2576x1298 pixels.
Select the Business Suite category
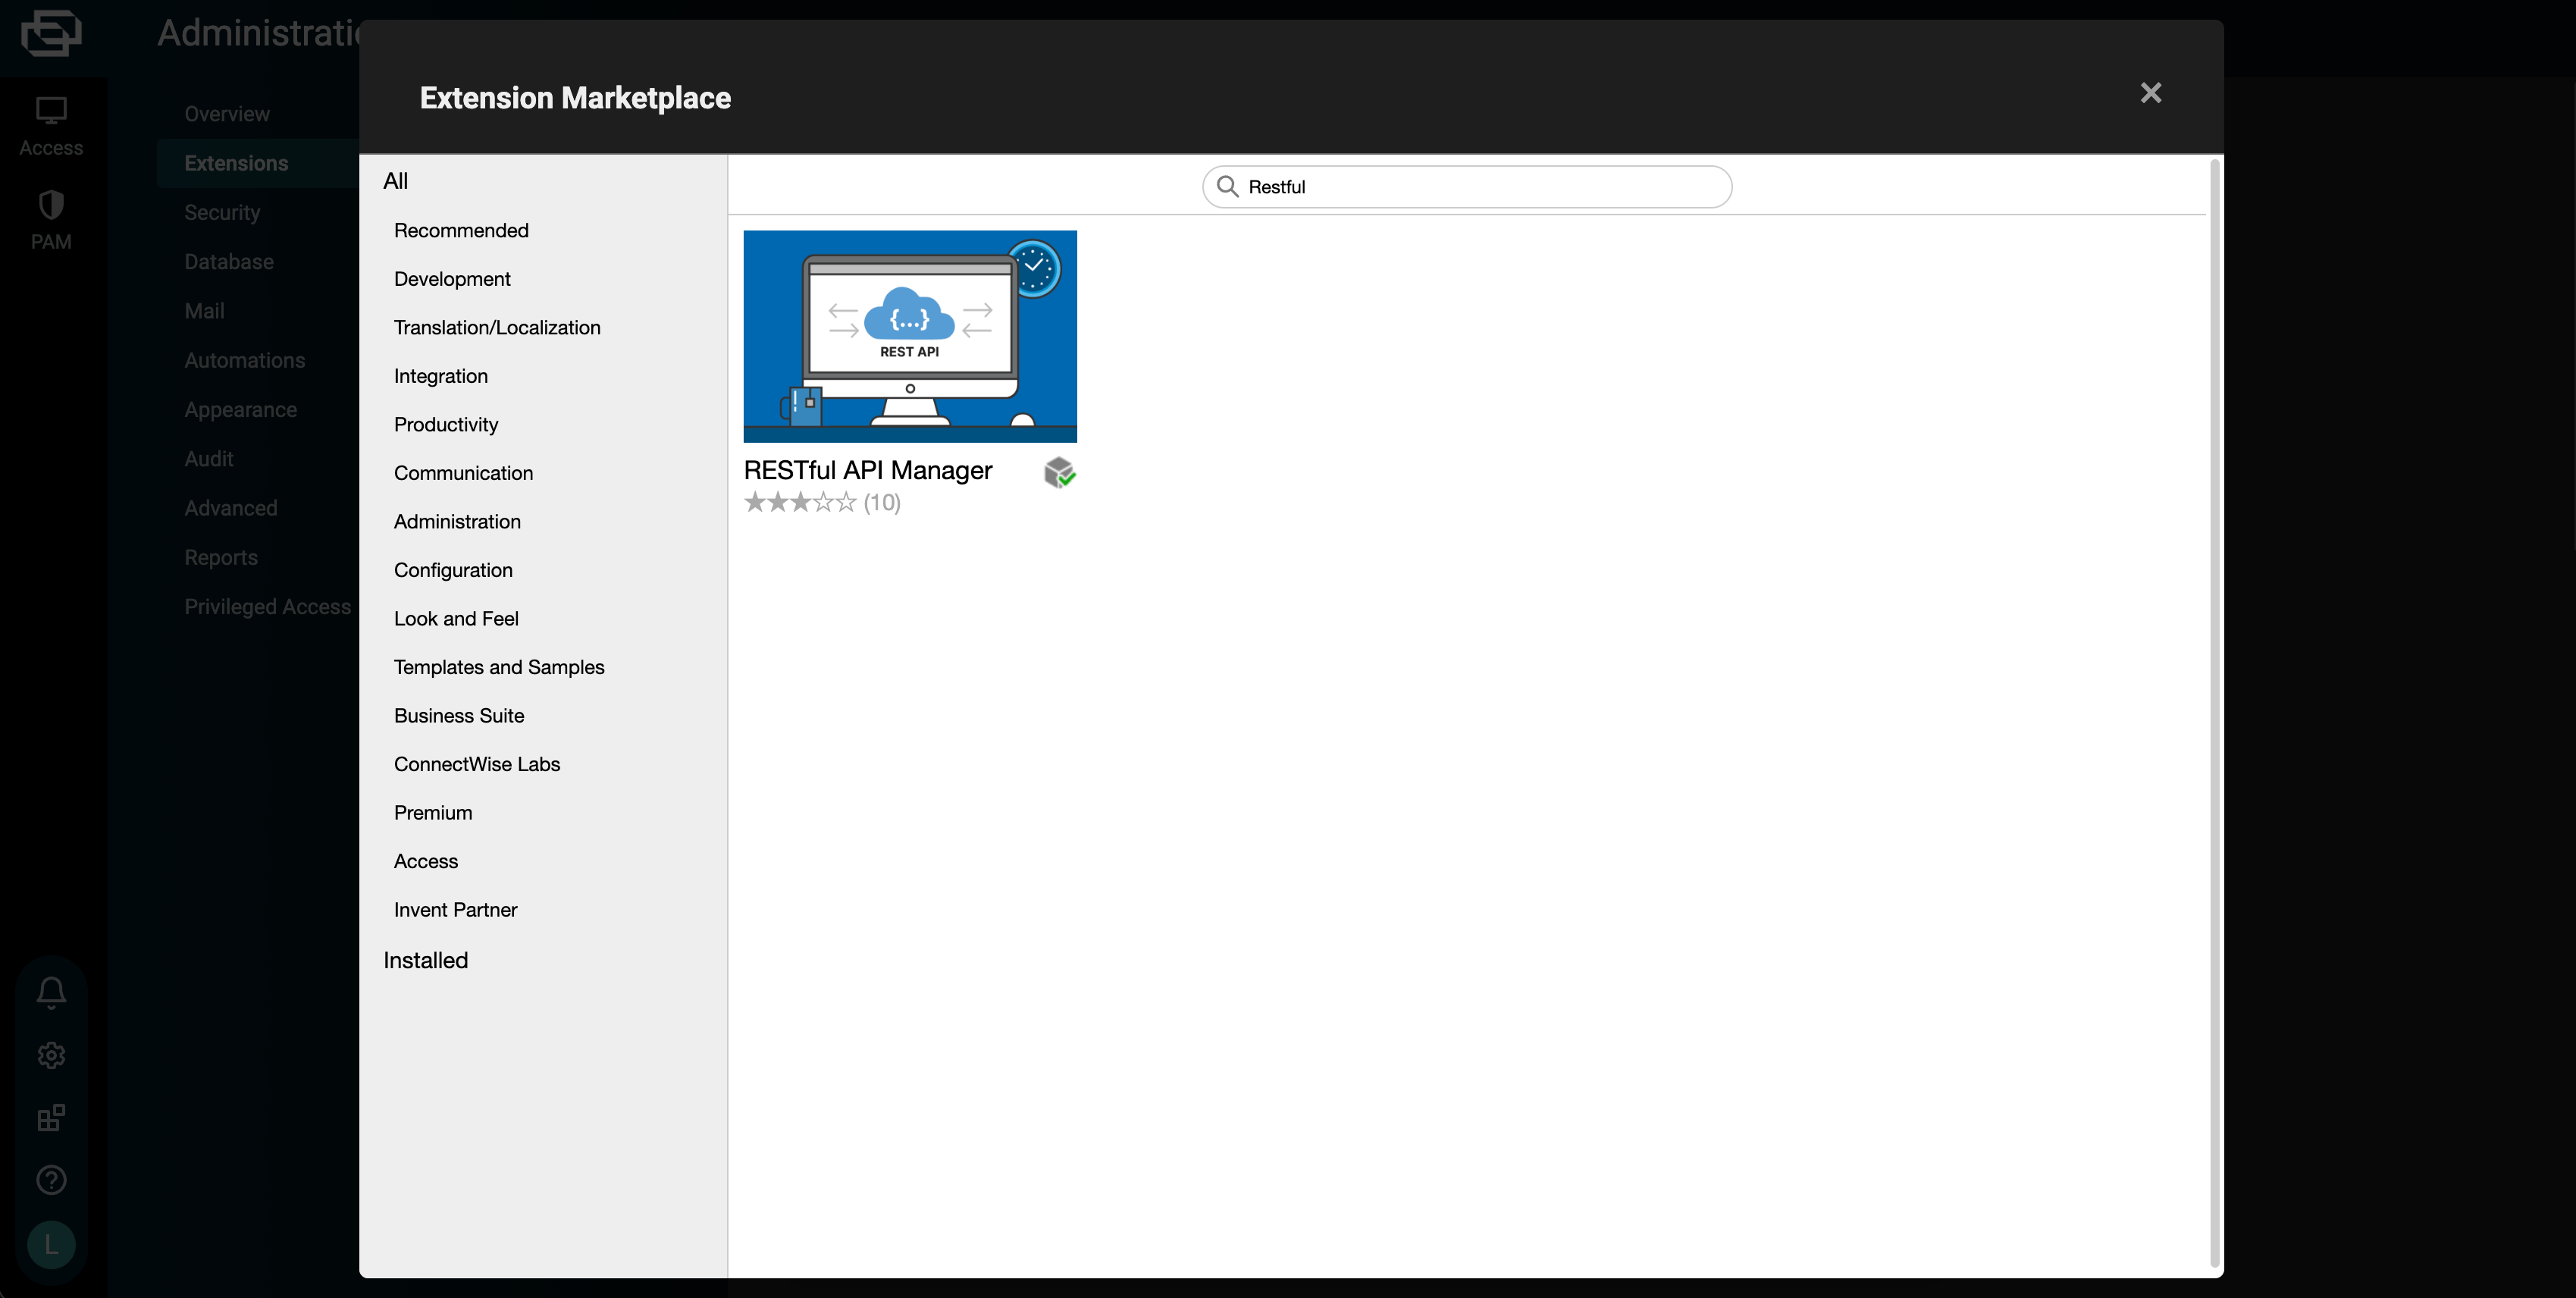tap(459, 715)
